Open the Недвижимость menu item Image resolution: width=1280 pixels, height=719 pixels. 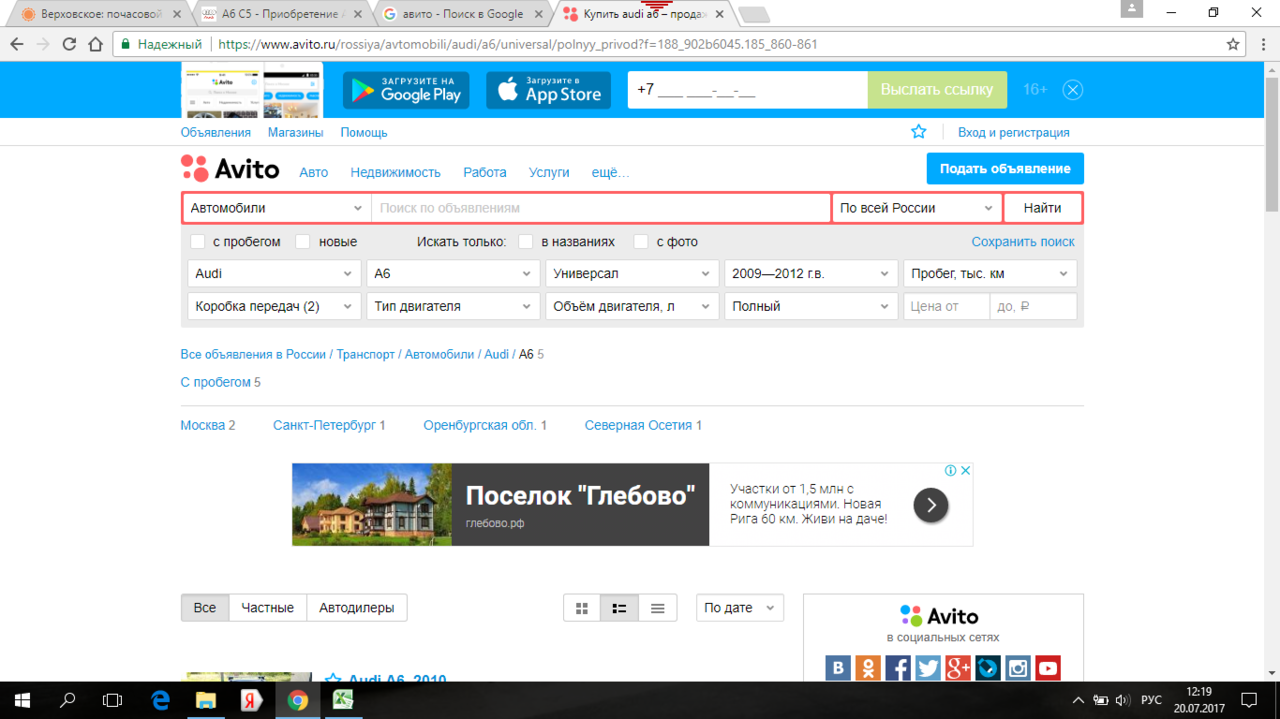[395, 172]
